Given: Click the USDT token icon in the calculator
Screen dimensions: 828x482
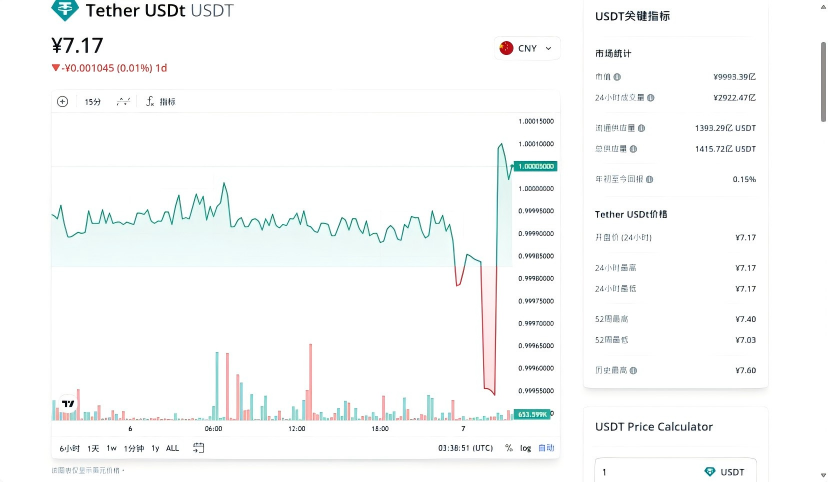Looking at the screenshot, I should 710,471.
